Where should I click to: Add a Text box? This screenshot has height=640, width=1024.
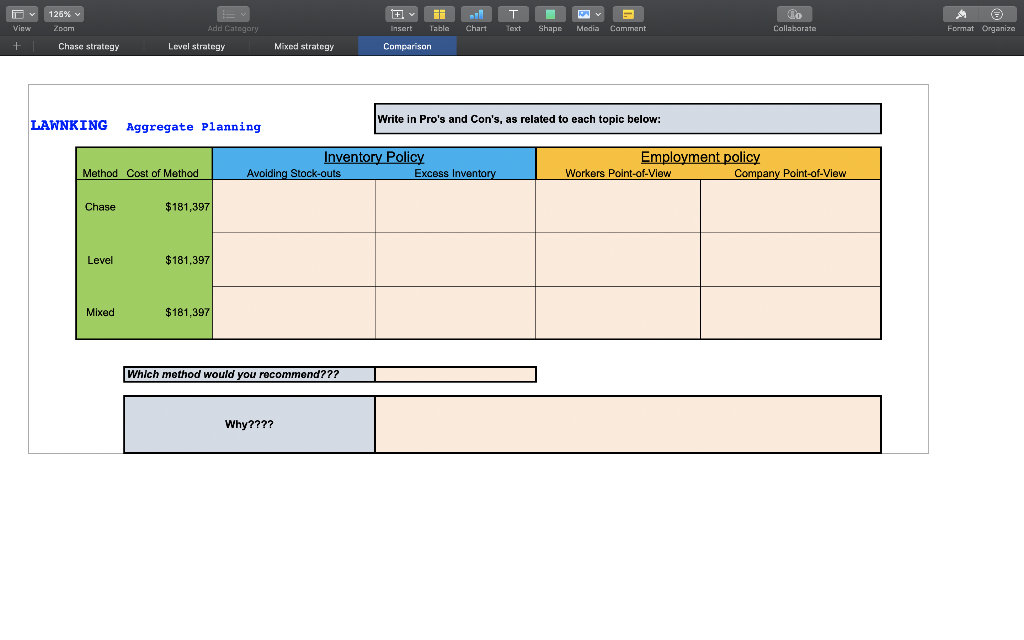coord(513,14)
